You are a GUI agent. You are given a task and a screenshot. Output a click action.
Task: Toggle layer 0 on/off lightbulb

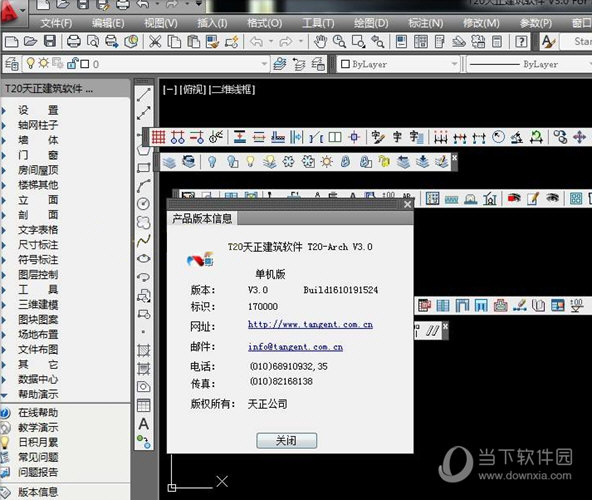pos(31,63)
